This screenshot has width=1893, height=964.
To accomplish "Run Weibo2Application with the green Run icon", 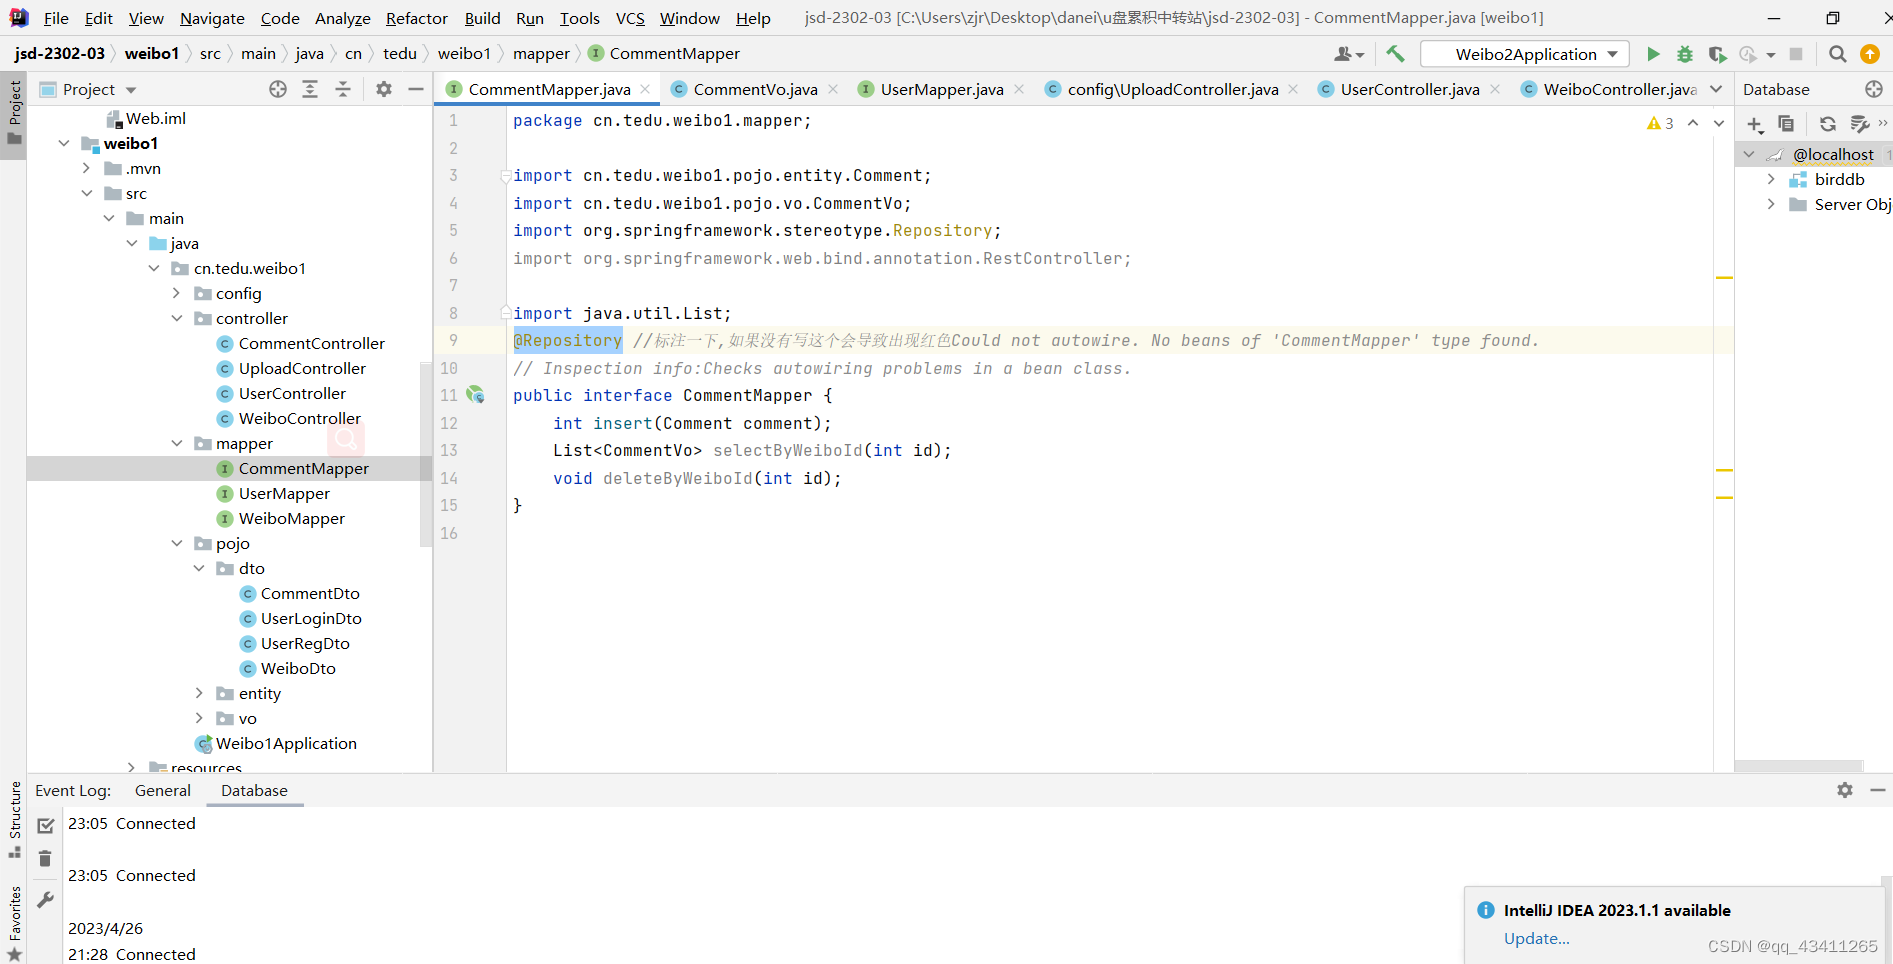I will (1653, 54).
